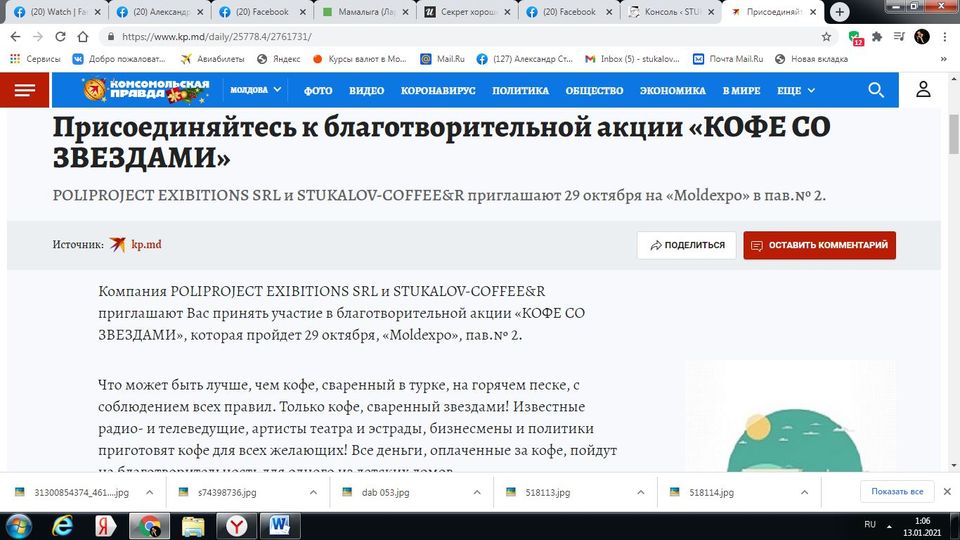The image size is (960, 540).
Task: Open the Chrome profile avatar
Action: pos(921,37)
